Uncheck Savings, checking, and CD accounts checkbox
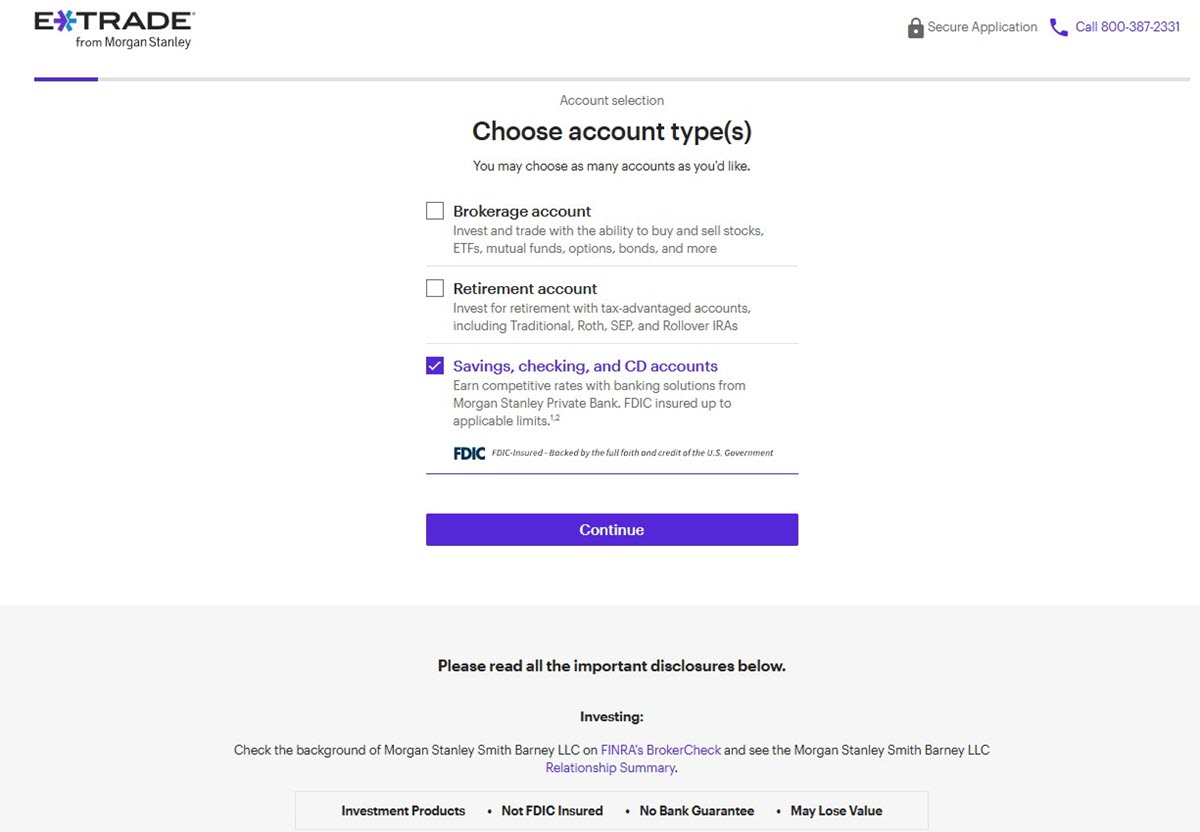Image resolution: width=1200 pixels, height=832 pixels. click(x=435, y=366)
